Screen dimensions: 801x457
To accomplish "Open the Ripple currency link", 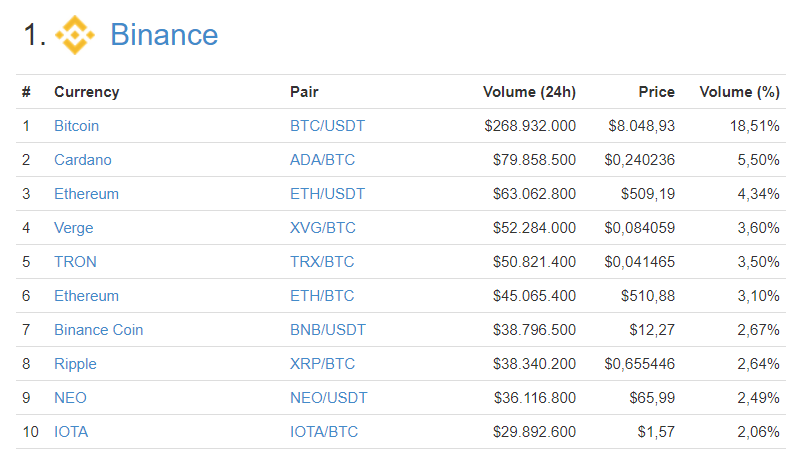I will pos(75,364).
